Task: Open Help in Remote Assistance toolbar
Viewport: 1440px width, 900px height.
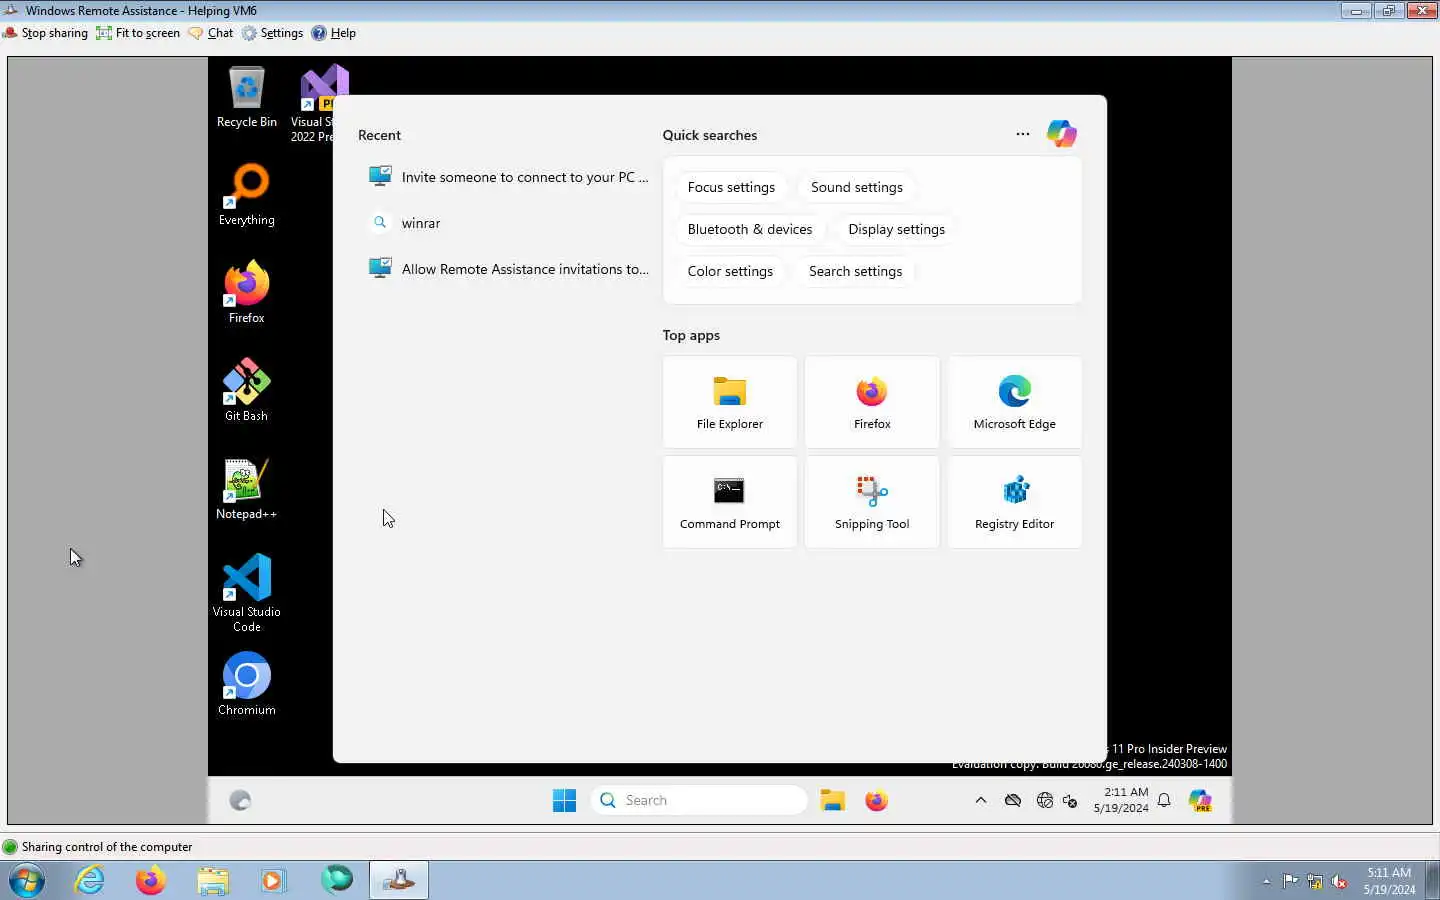Action: (334, 33)
